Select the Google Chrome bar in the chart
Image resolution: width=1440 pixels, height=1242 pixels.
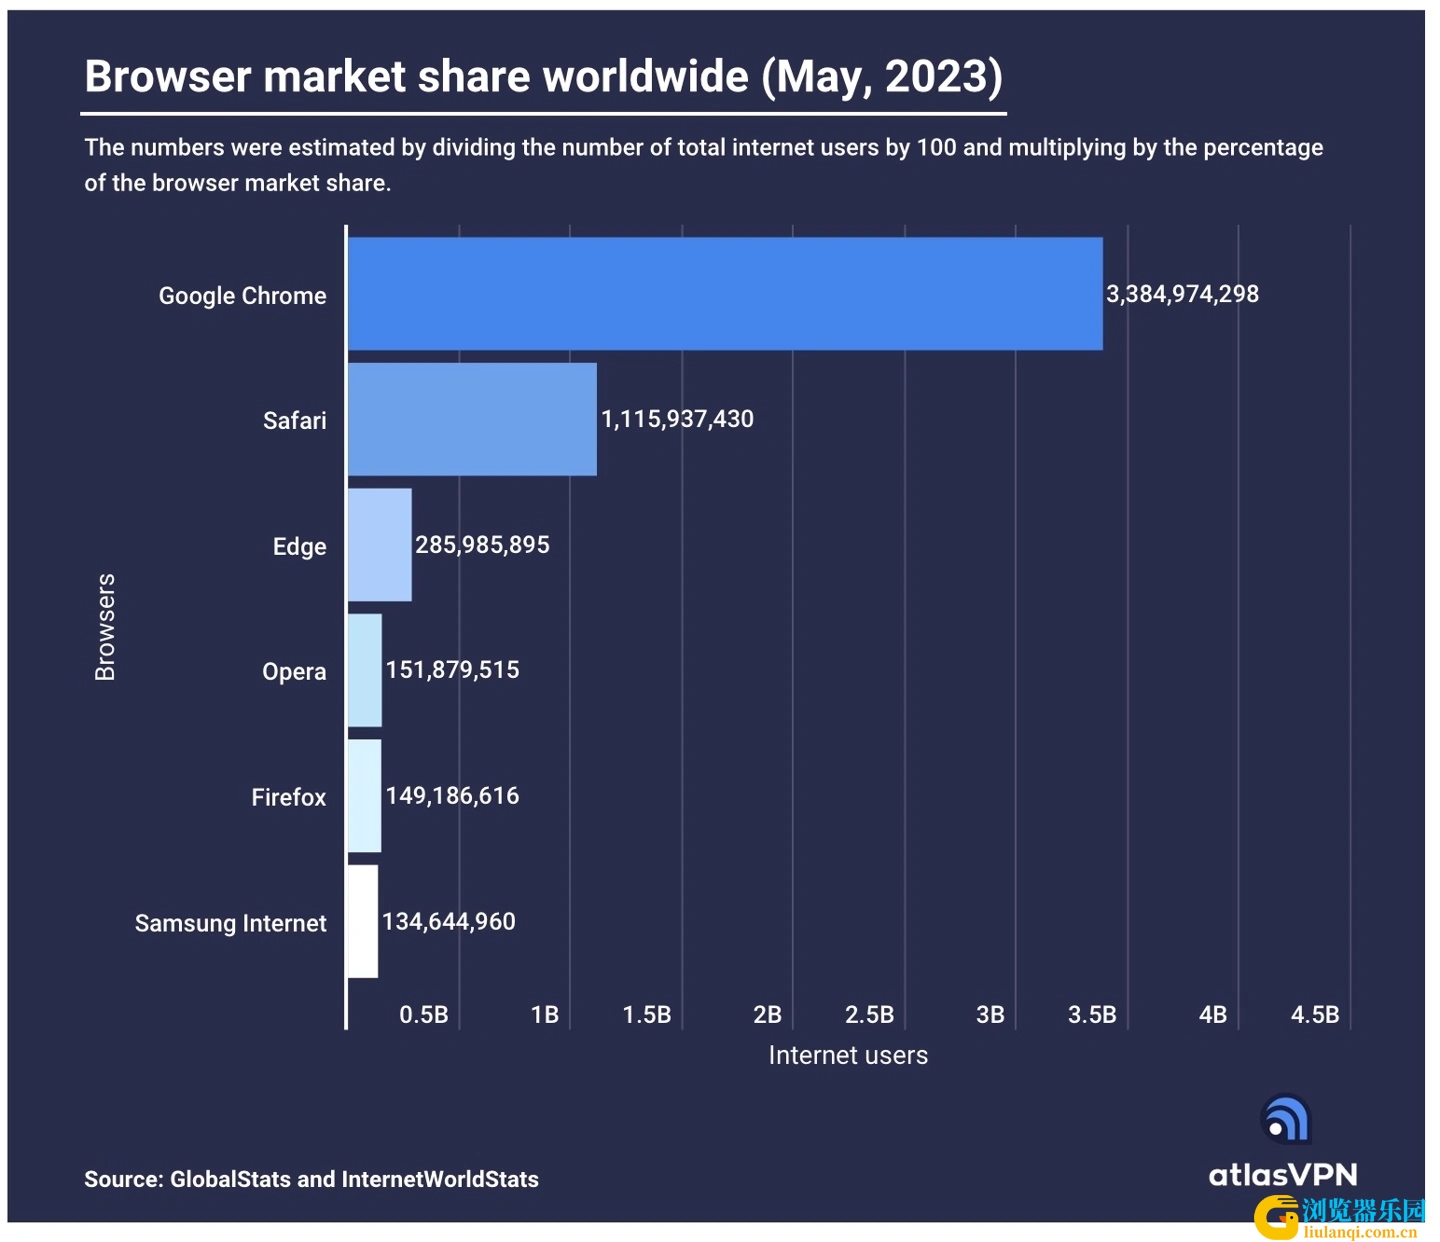[x=725, y=294]
